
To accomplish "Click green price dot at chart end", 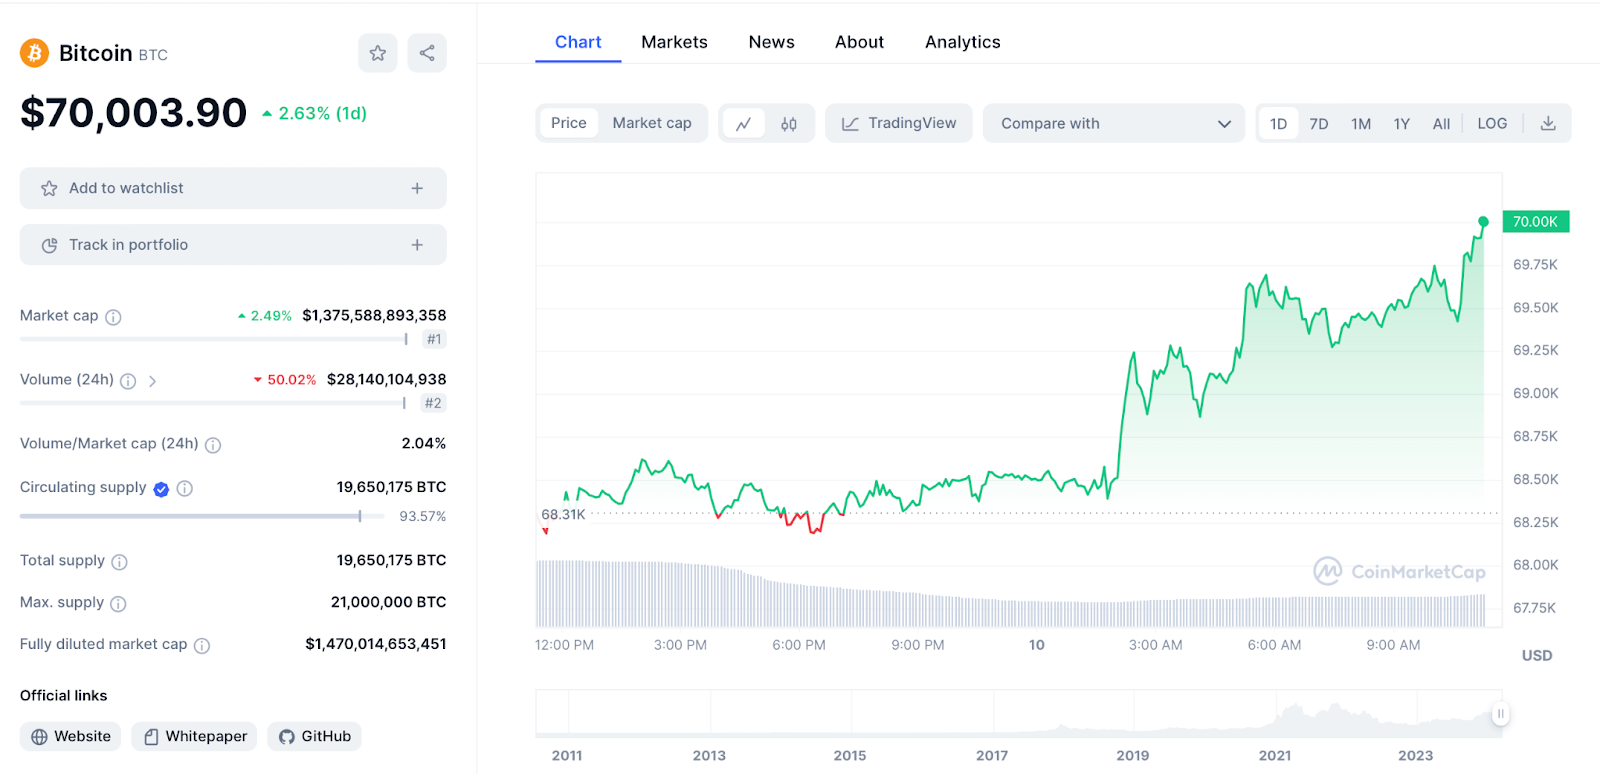I will (x=1483, y=222).
